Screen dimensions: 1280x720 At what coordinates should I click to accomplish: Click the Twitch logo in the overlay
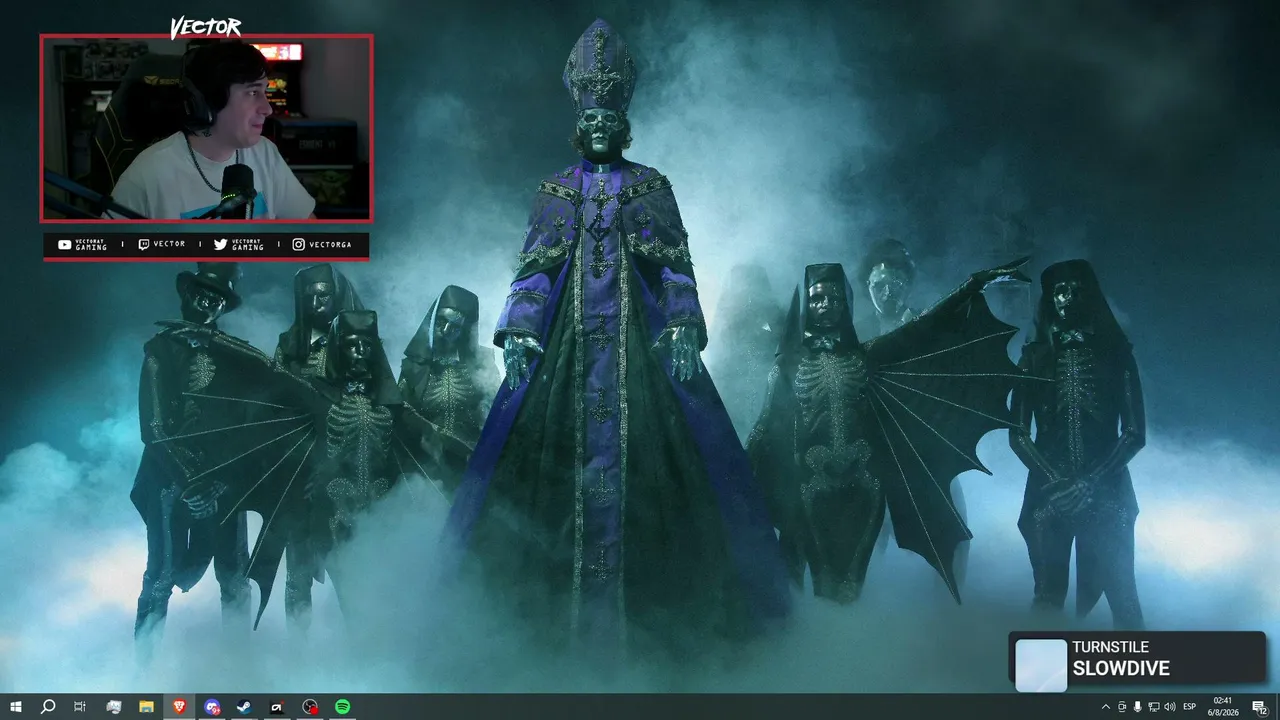(144, 244)
